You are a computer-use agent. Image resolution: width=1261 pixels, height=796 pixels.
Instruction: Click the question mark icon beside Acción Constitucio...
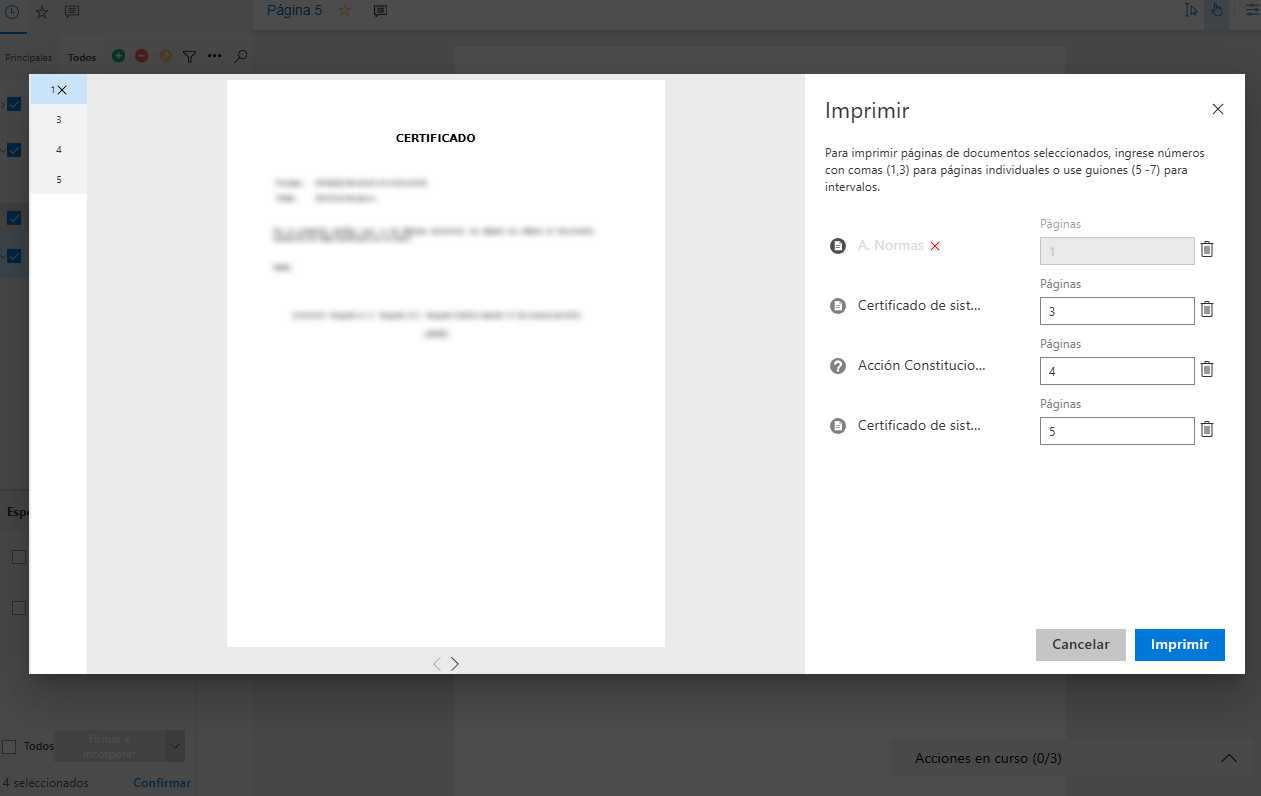click(x=838, y=366)
